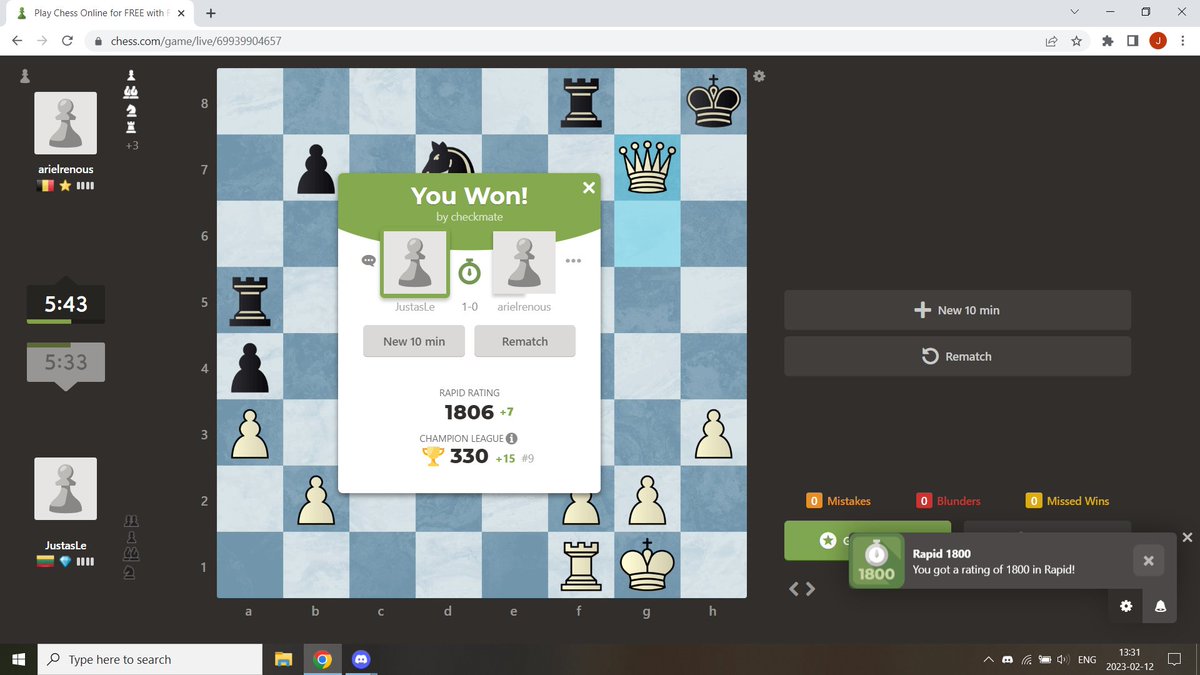The width and height of the screenshot is (1200, 675).
Task: Open a new browser tab
Action: click(211, 14)
